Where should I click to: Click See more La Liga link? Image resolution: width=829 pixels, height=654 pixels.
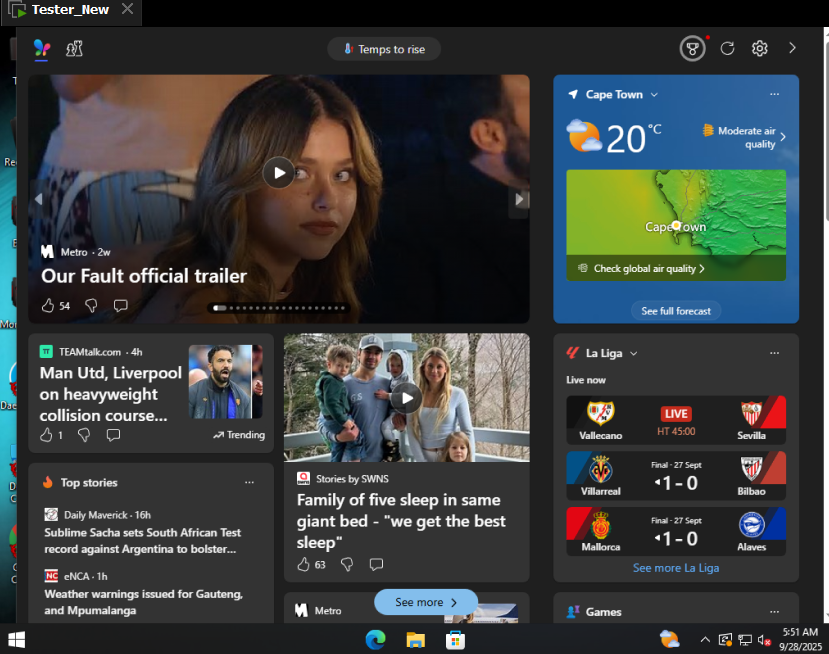click(676, 568)
